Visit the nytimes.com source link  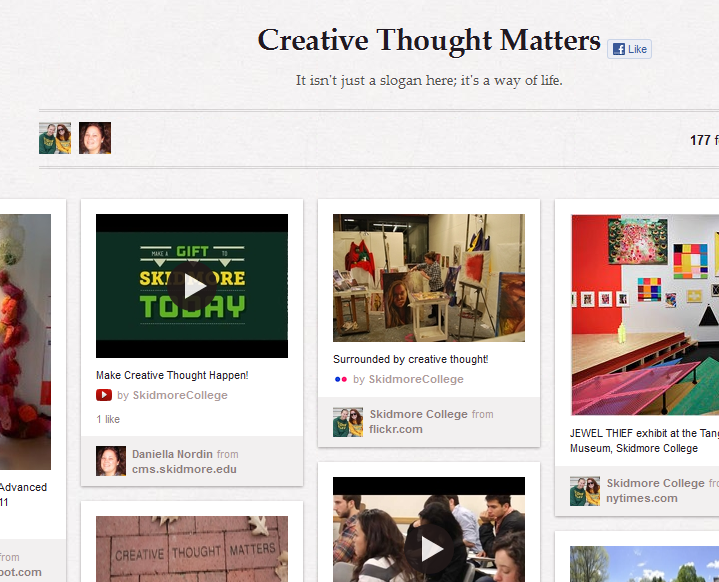coord(642,498)
